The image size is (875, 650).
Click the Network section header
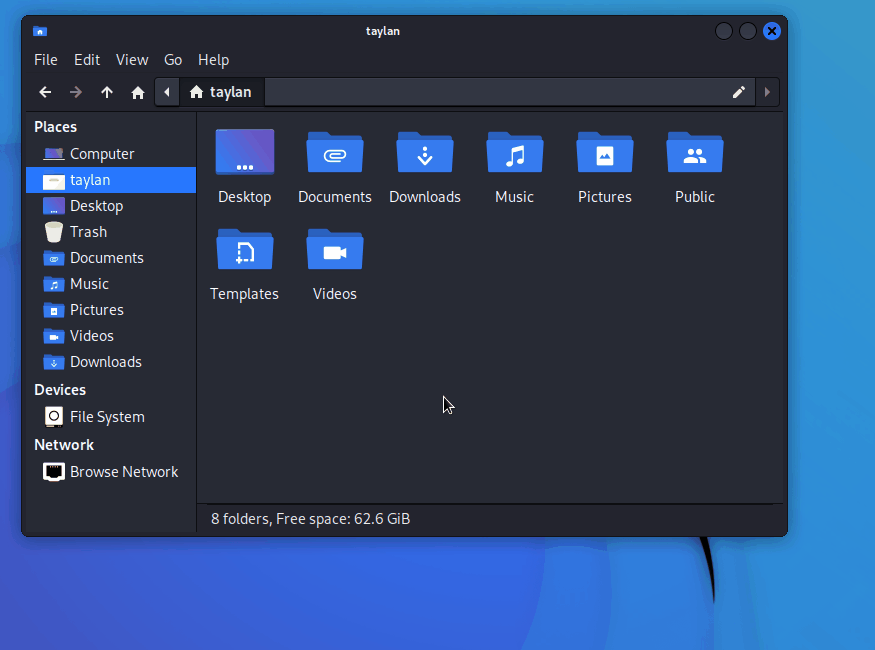64,445
